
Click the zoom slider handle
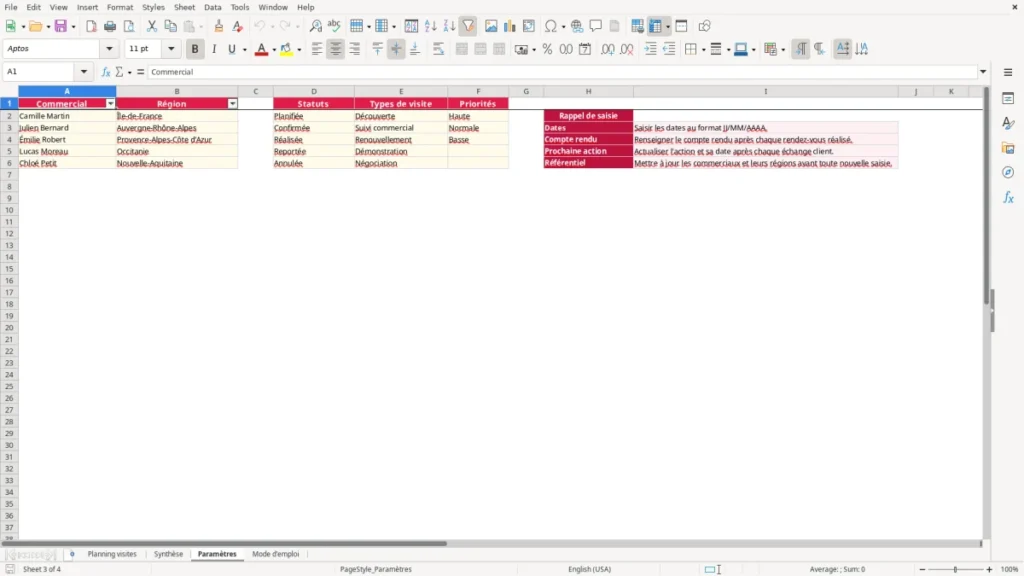[955, 569]
